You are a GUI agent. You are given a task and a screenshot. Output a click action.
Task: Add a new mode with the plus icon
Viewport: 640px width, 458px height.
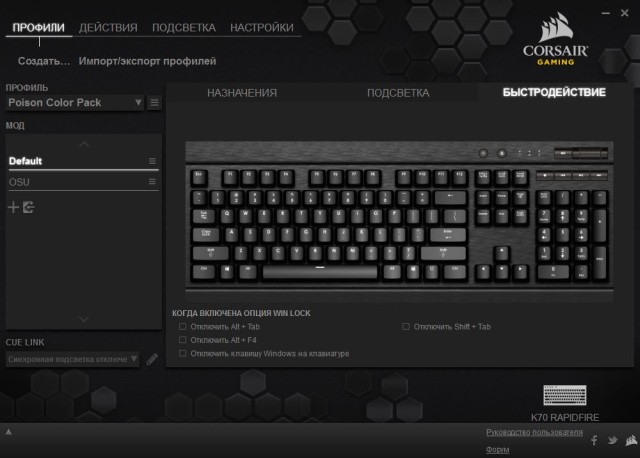tap(13, 207)
